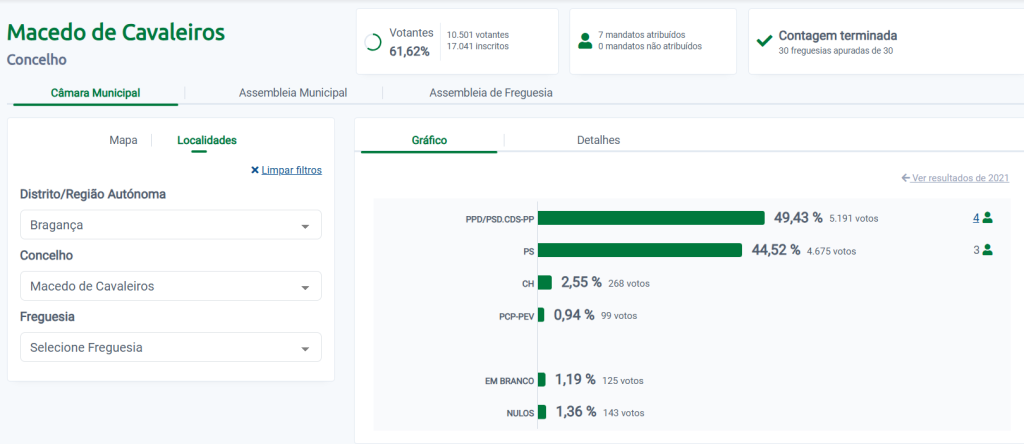Open the Concelho dropdown showing Macedo de Cavaleiros
1024x444 pixels.
170,286
